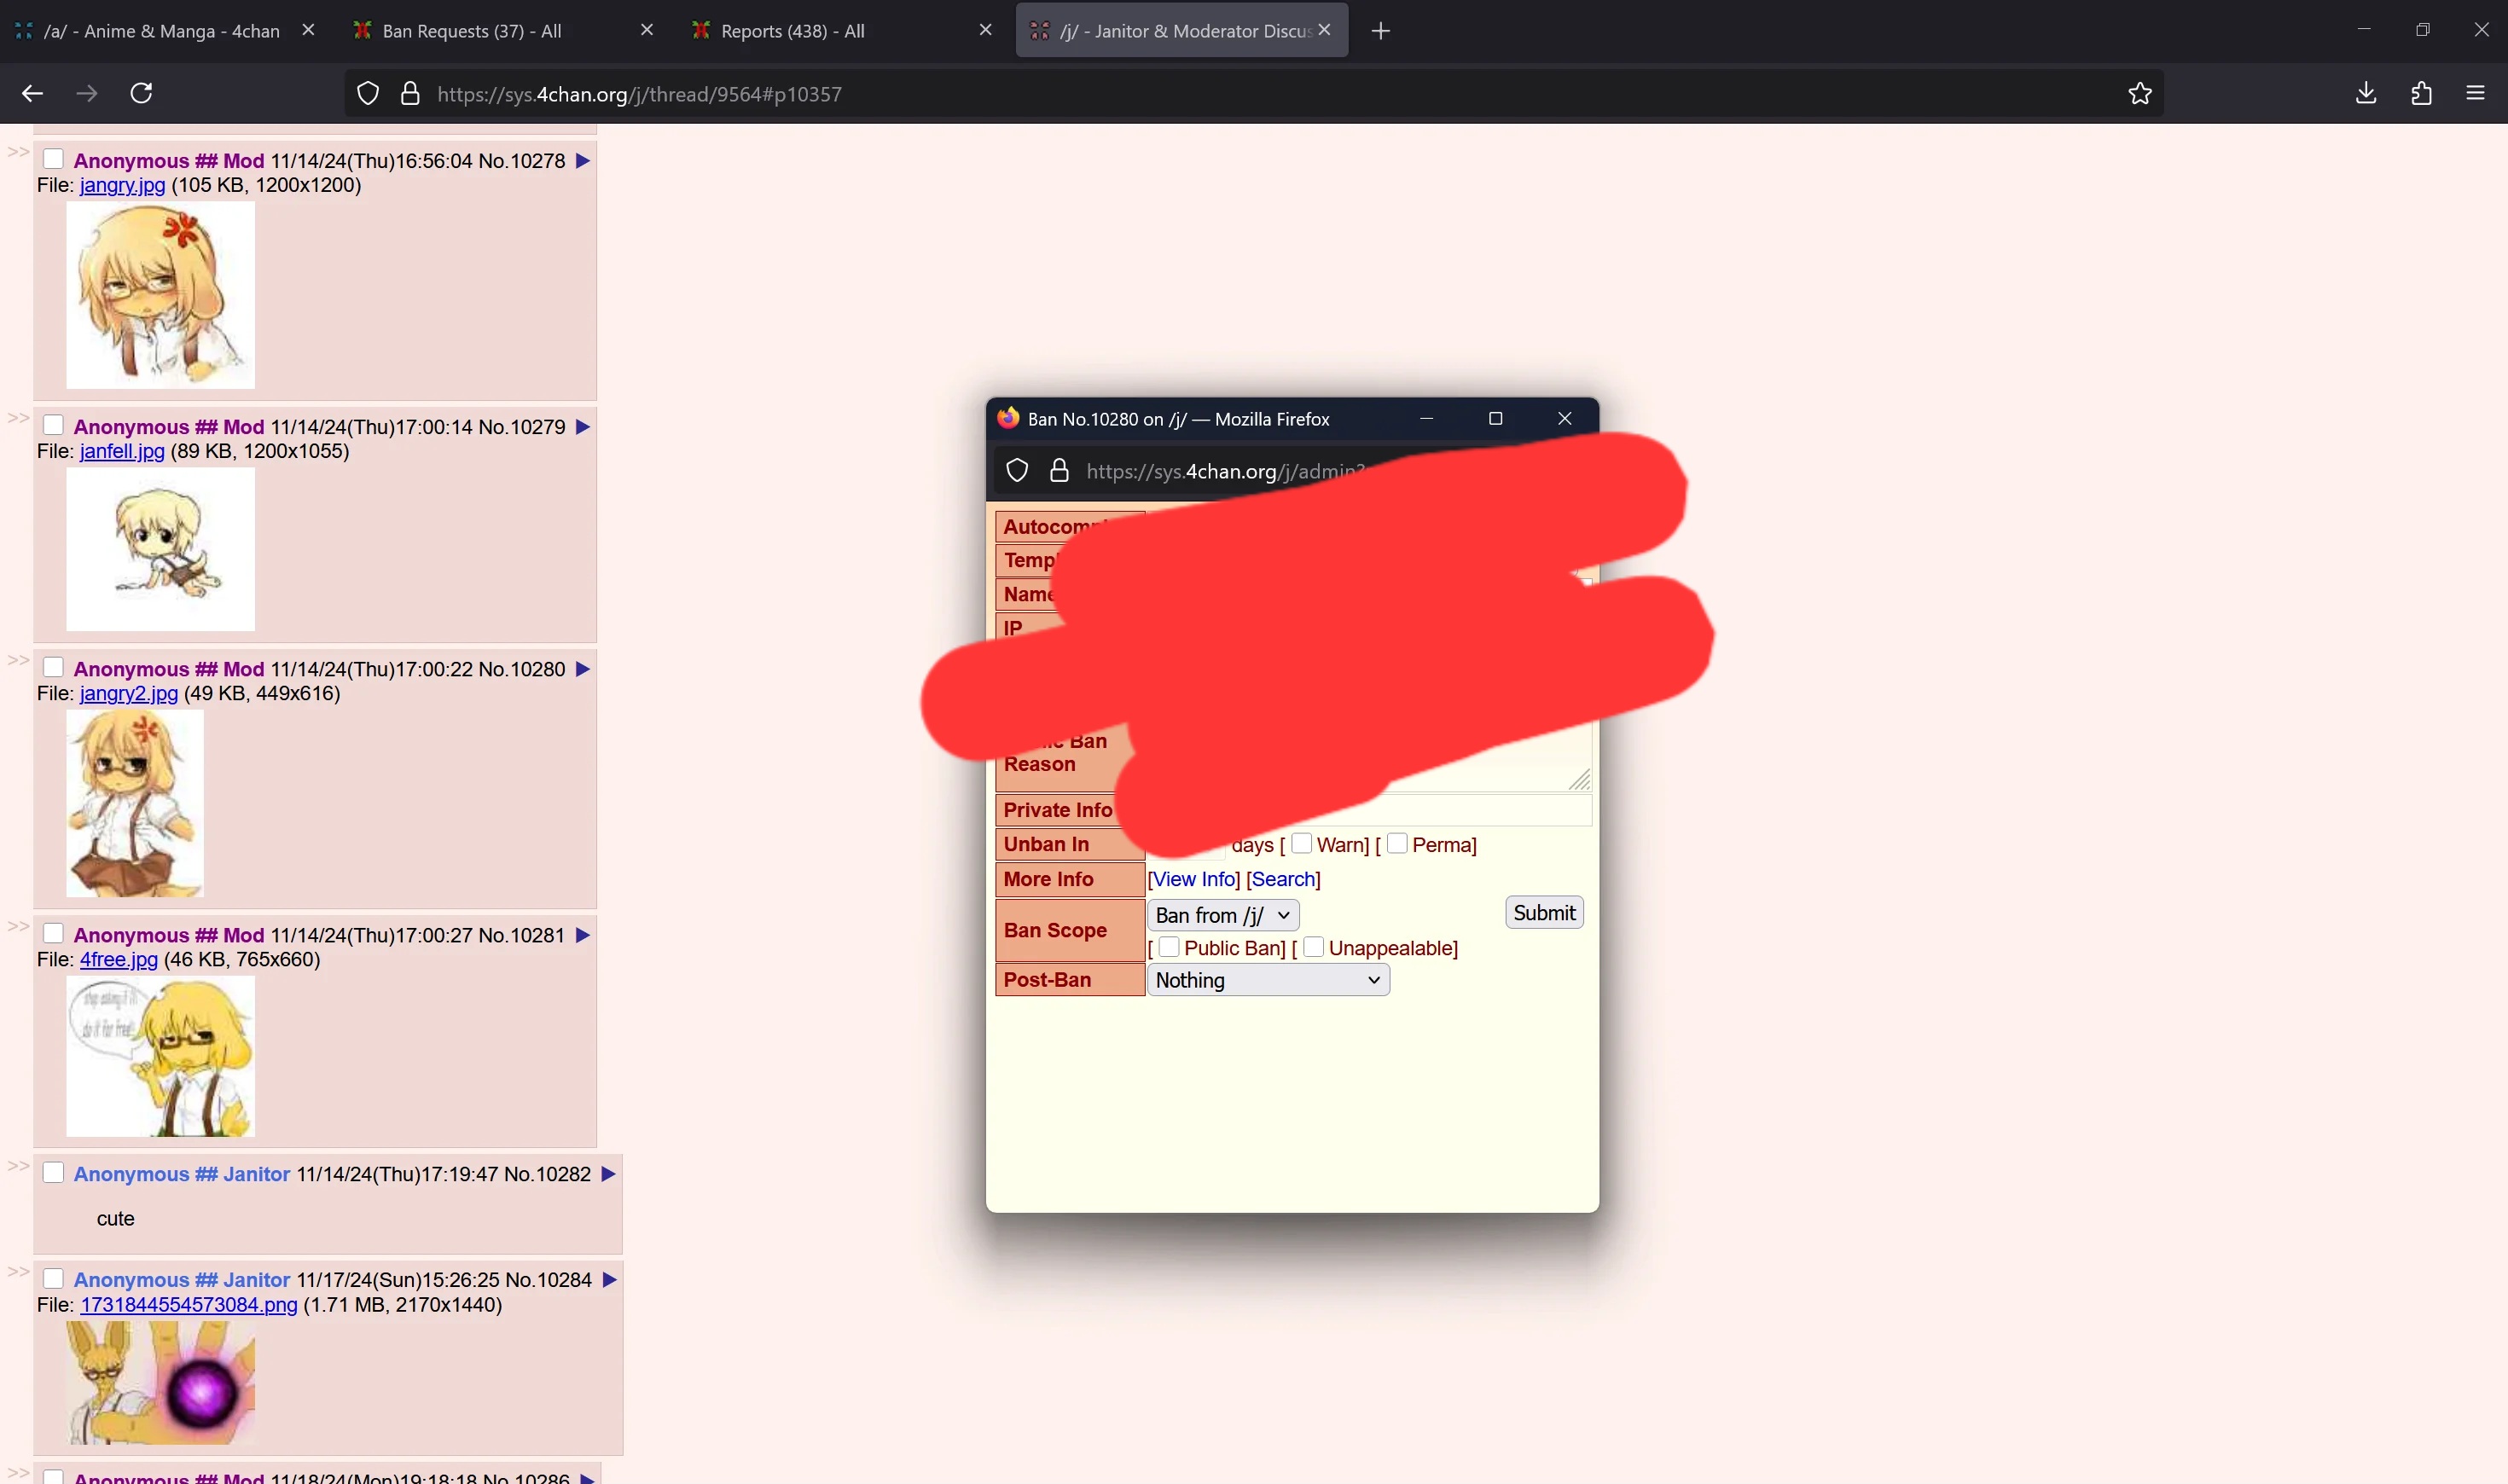Enable the Unappealable checkbox

pyautogui.click(x=1313, y=946)
